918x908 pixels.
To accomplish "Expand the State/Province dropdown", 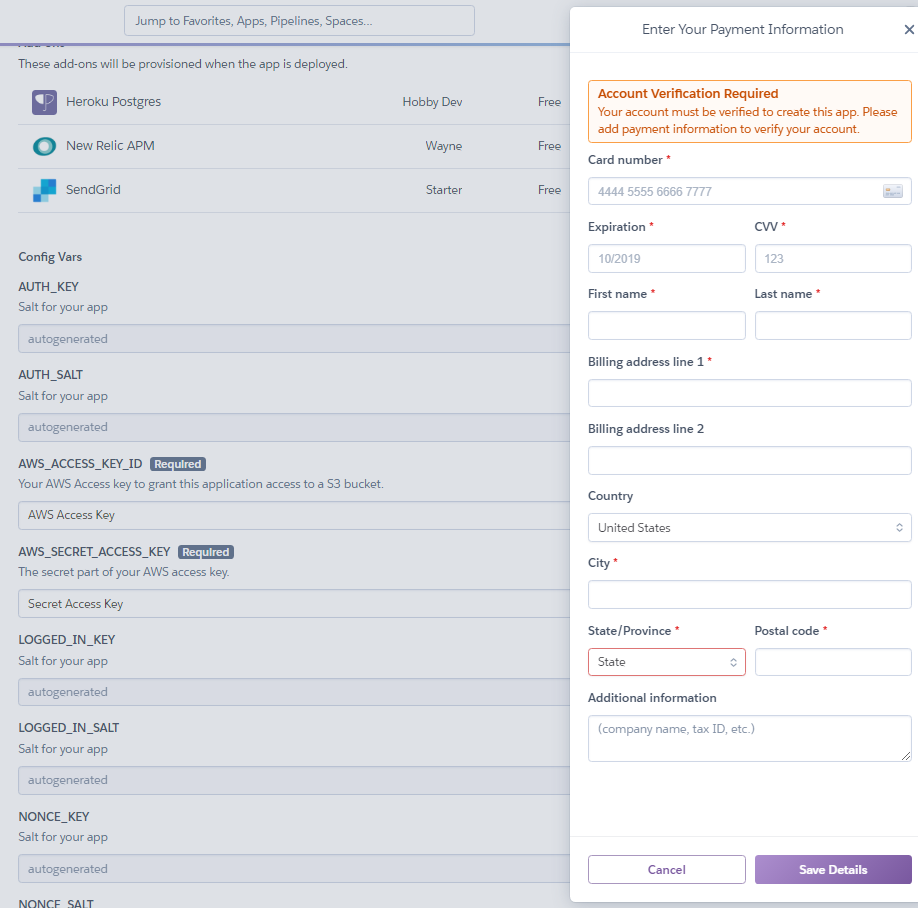I will click(666, 662).
